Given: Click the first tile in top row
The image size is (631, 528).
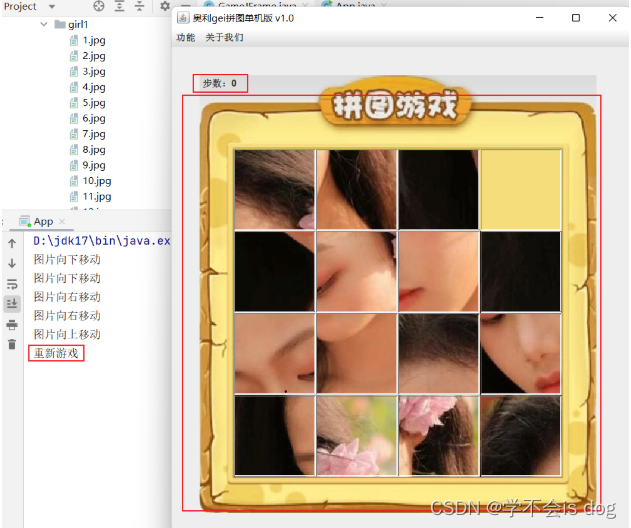Looking at the screenshot, I should [x=274, y=190].
